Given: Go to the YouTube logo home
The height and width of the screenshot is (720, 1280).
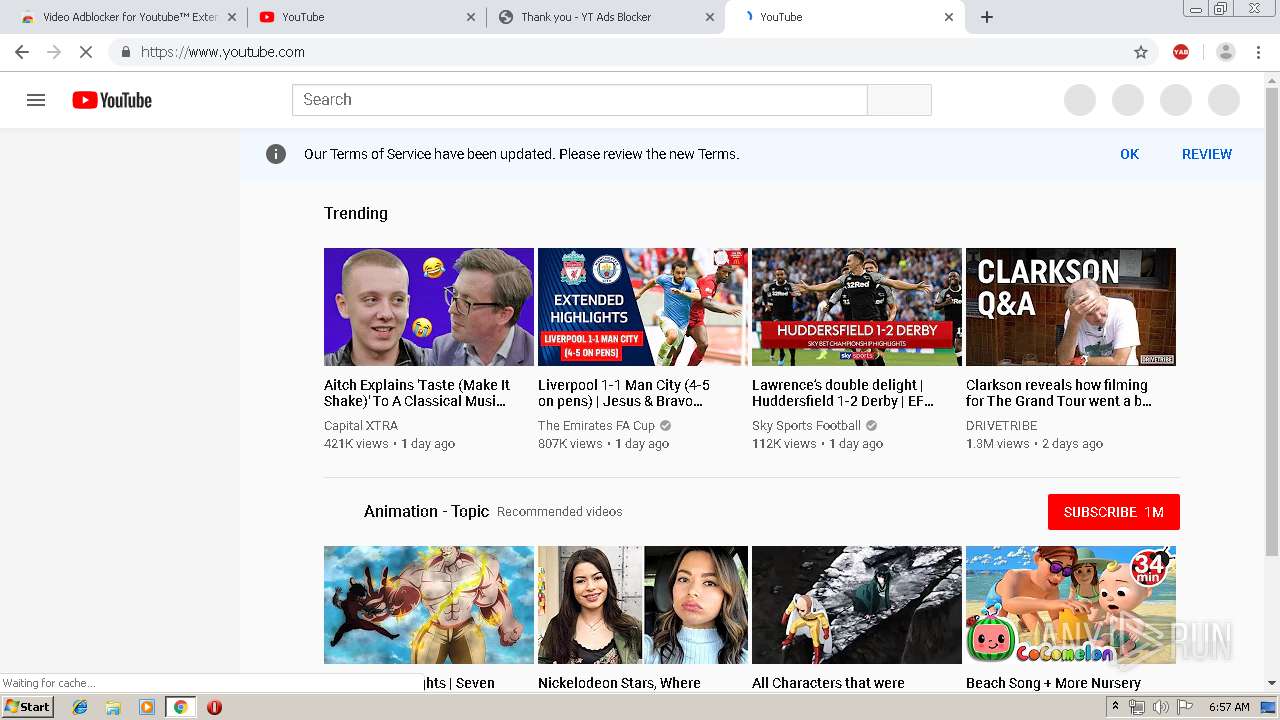Looking at the screenshot, I should 112,100.
